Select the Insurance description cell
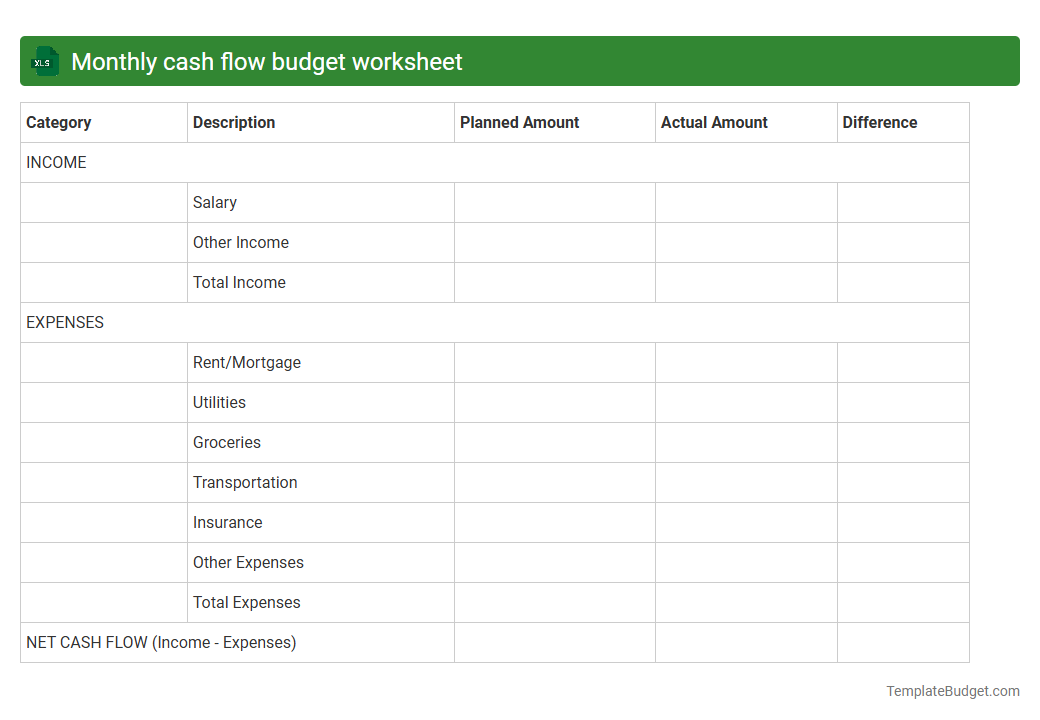This screenshot has height=720, width=1040. pos(228,522)
